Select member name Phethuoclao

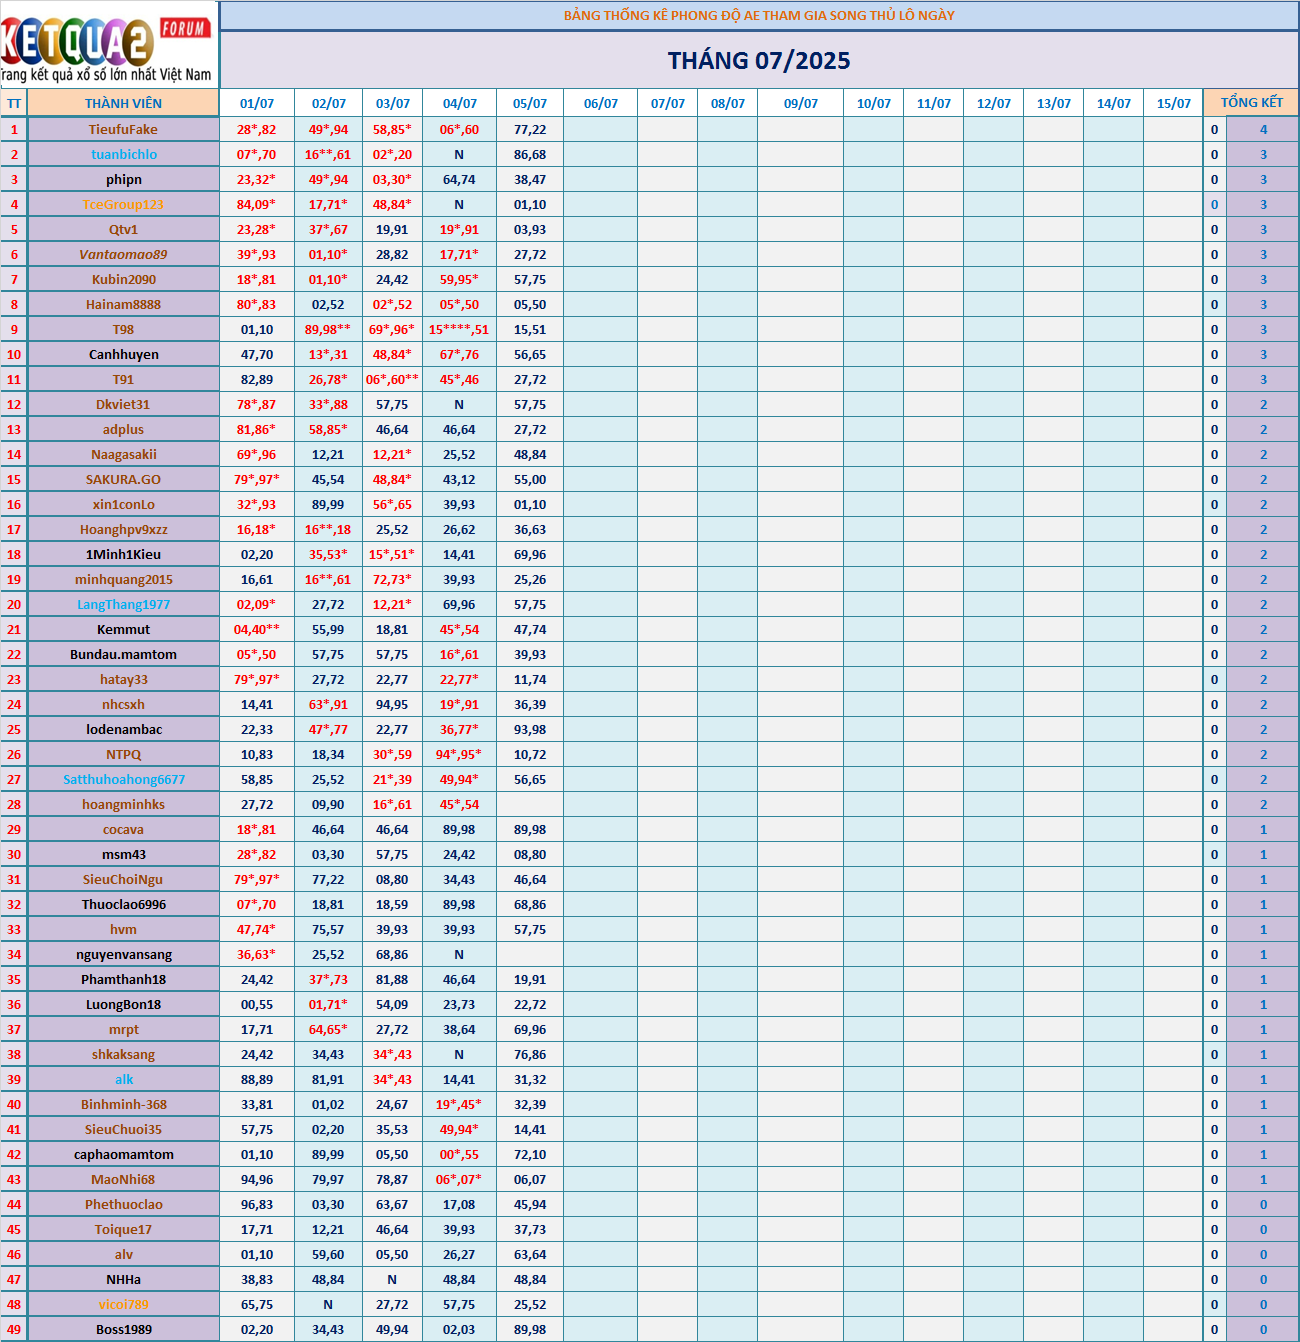[x=123, y=1204]
